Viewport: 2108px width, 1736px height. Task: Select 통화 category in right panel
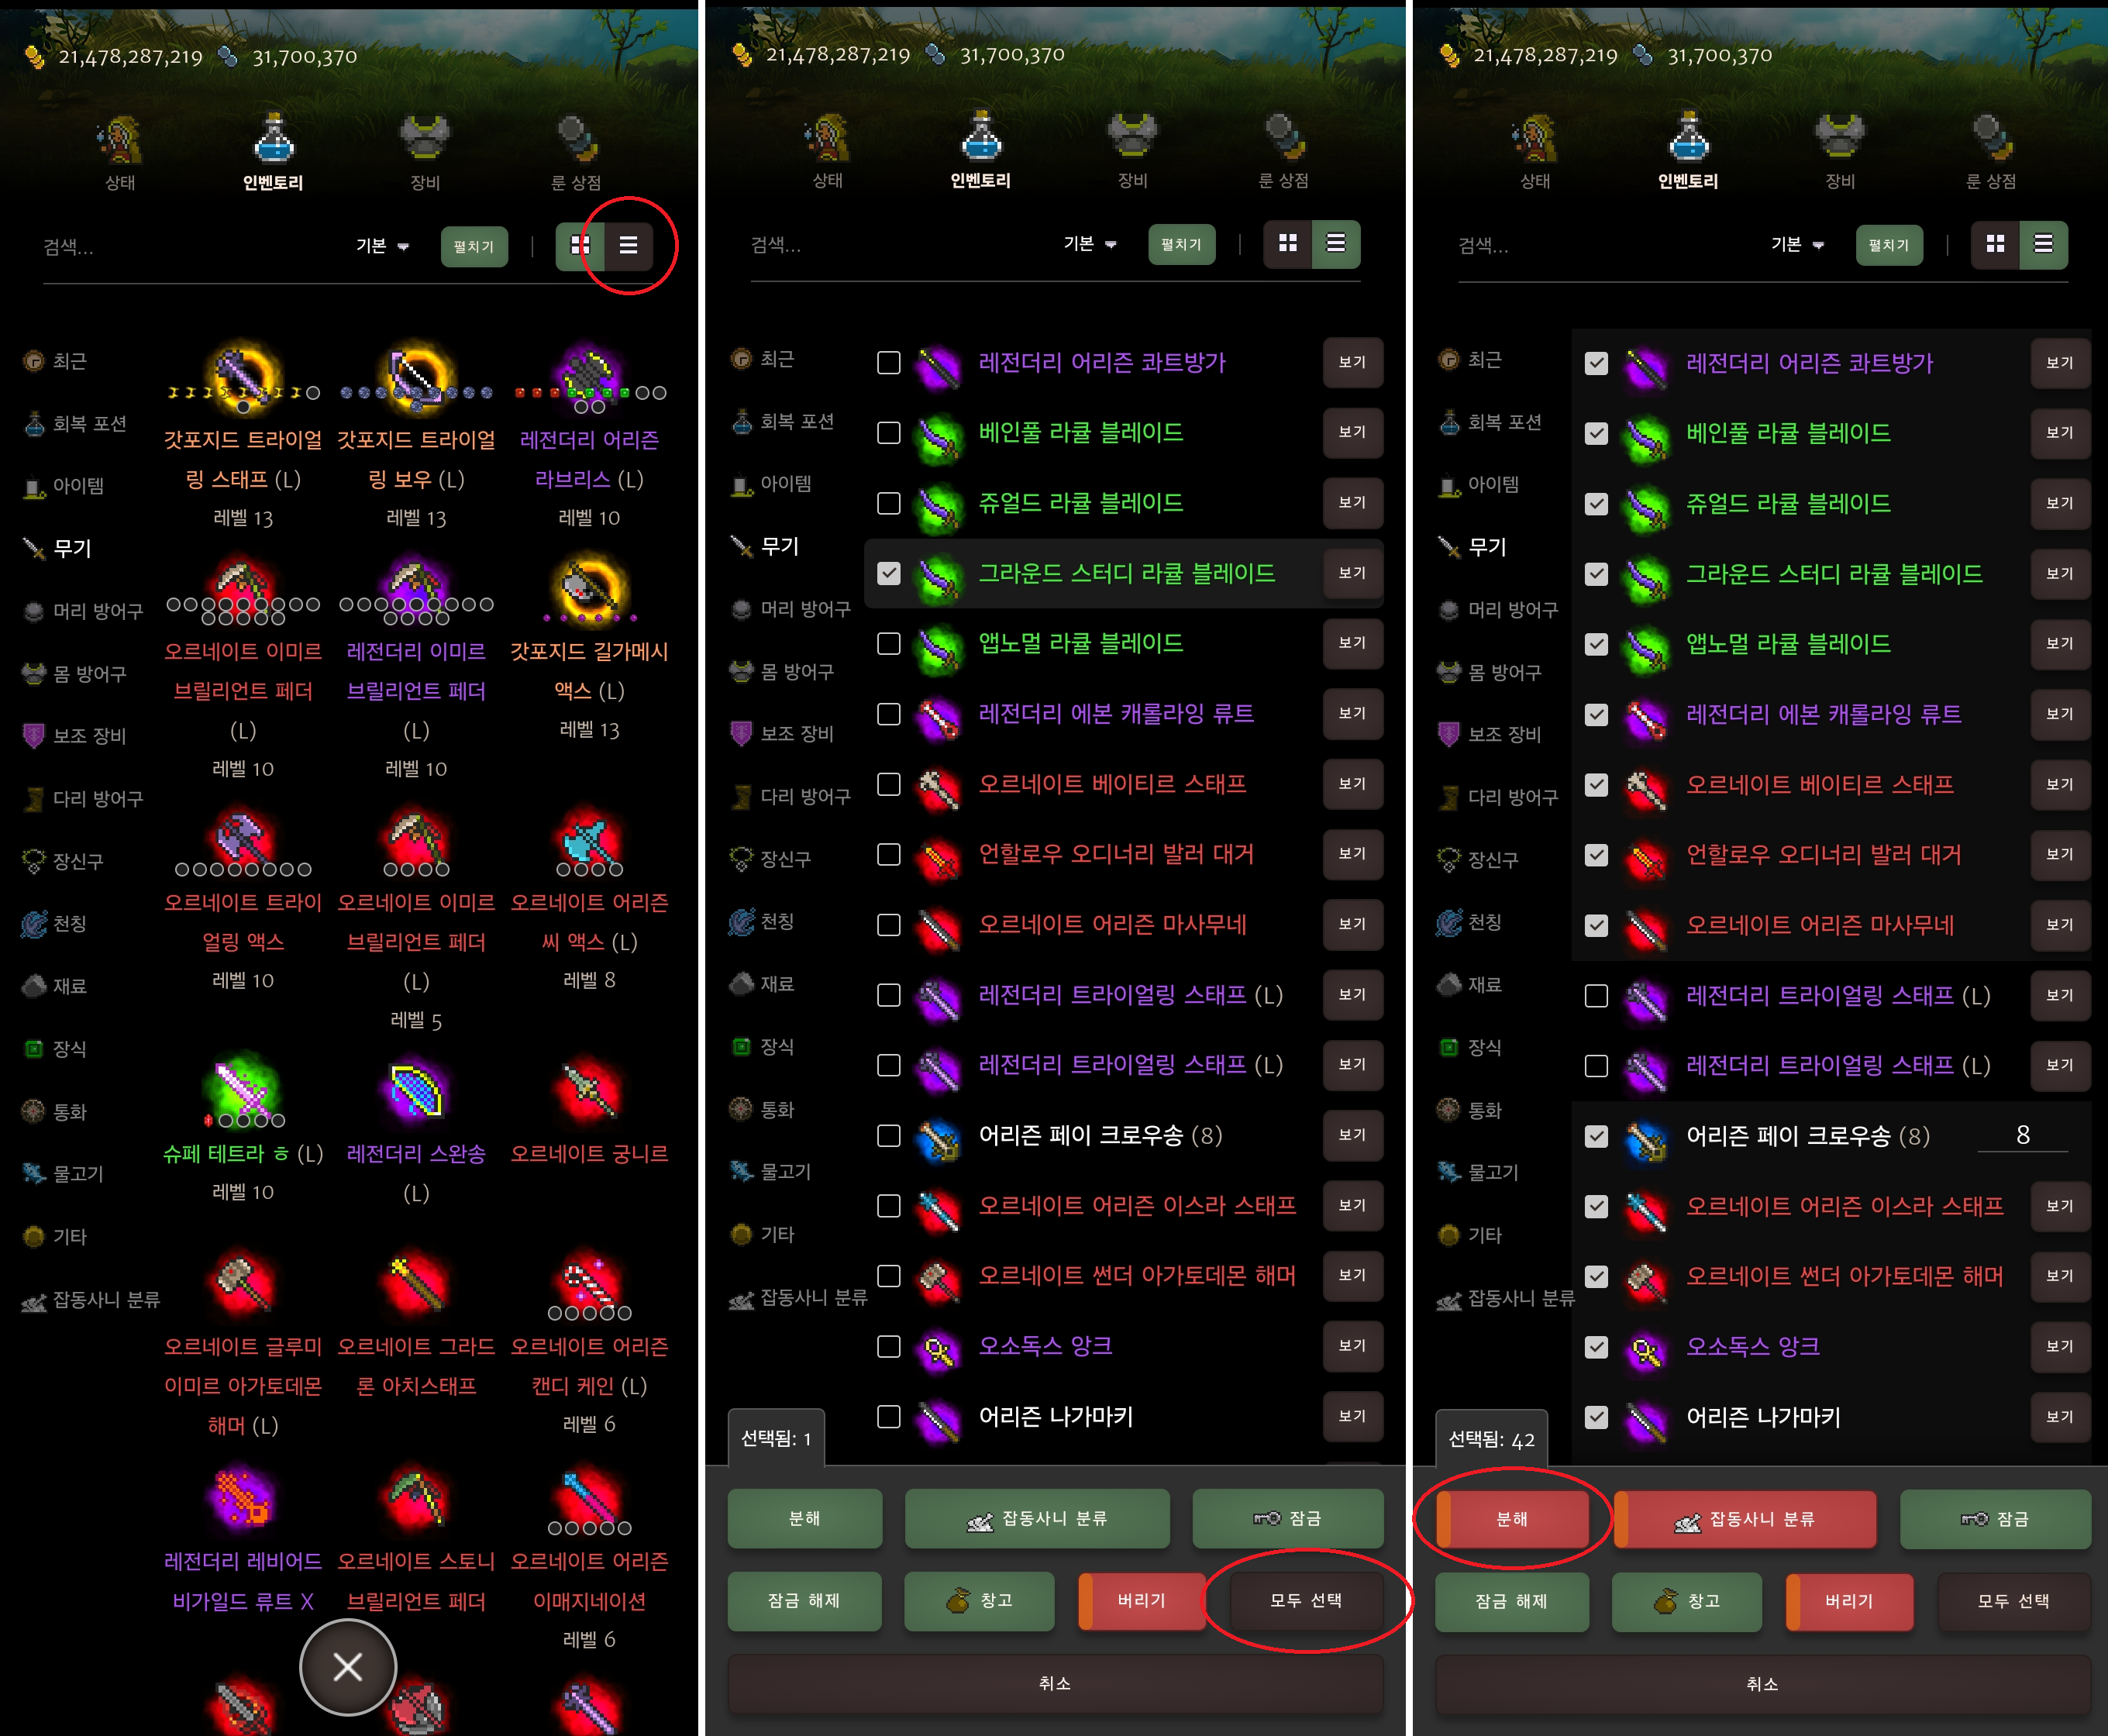pyautogui.click(x=1470, y=1110)
